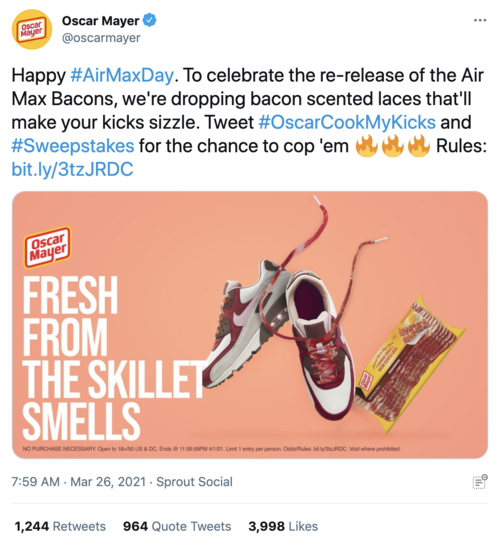Click the Oscar Mayer logo in image
This screenshot has height=545, width=500.
tap(48, 247)
